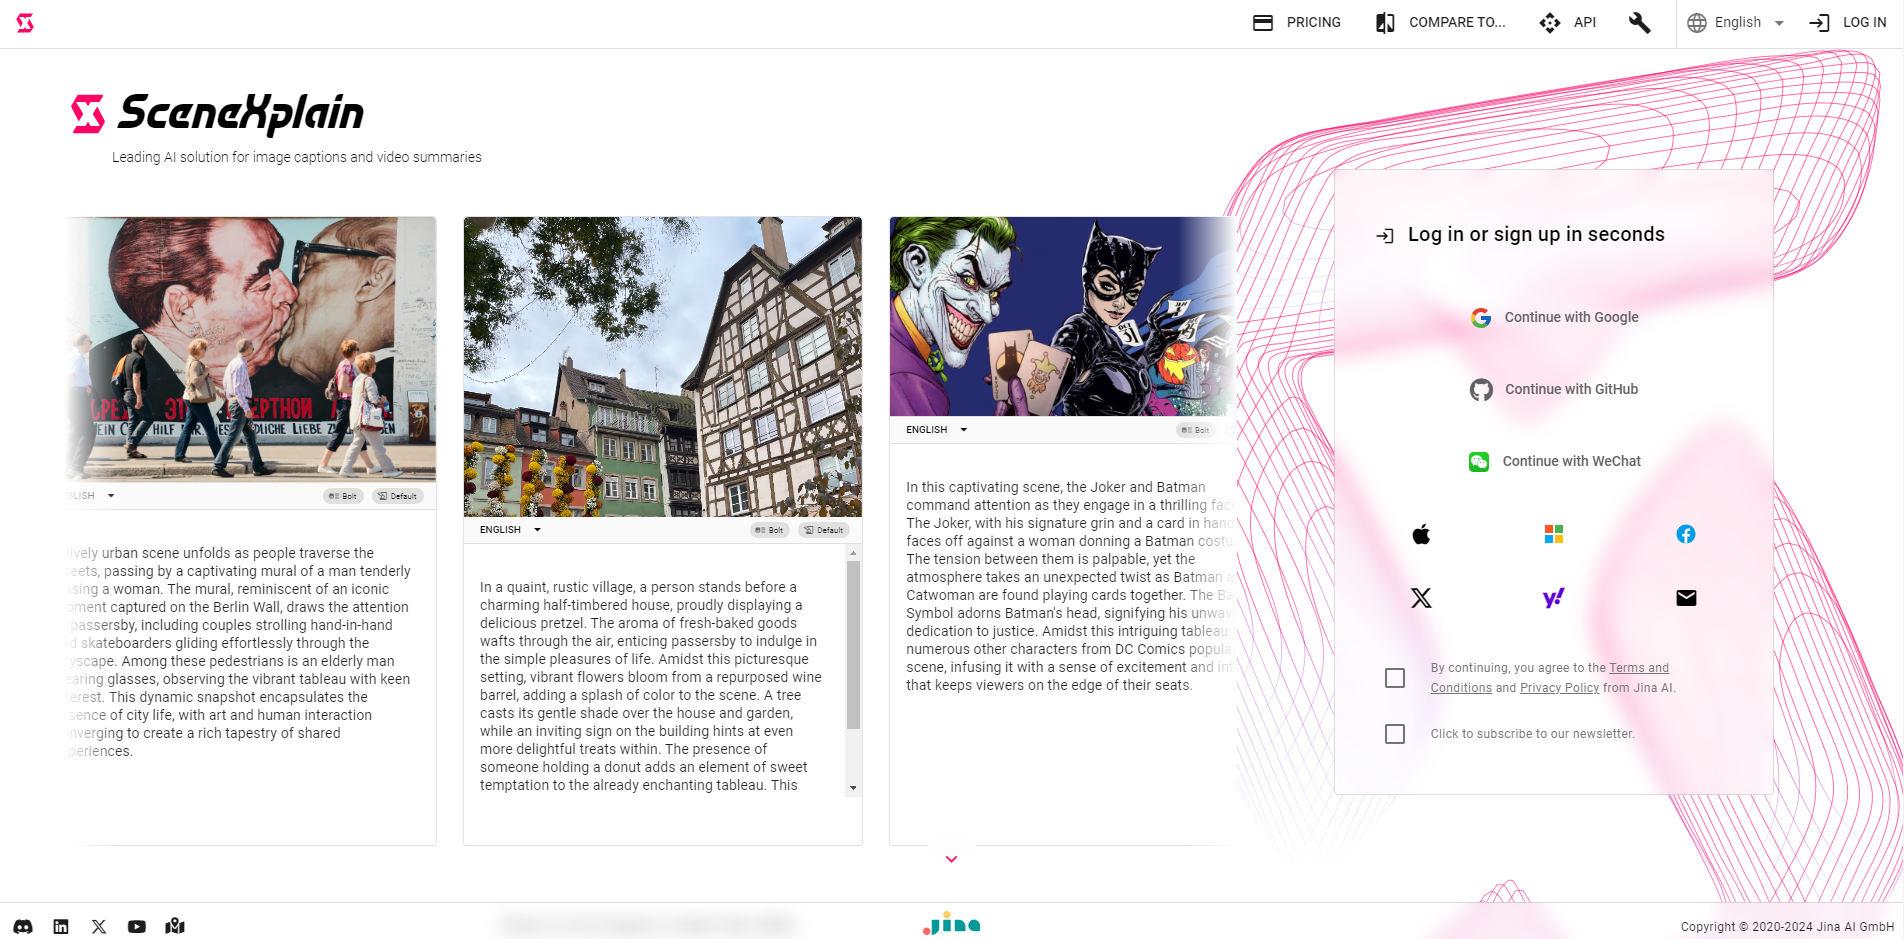Click the village caption scrollbar
Screen dimensions: 1904x939
tap(853, 645)
